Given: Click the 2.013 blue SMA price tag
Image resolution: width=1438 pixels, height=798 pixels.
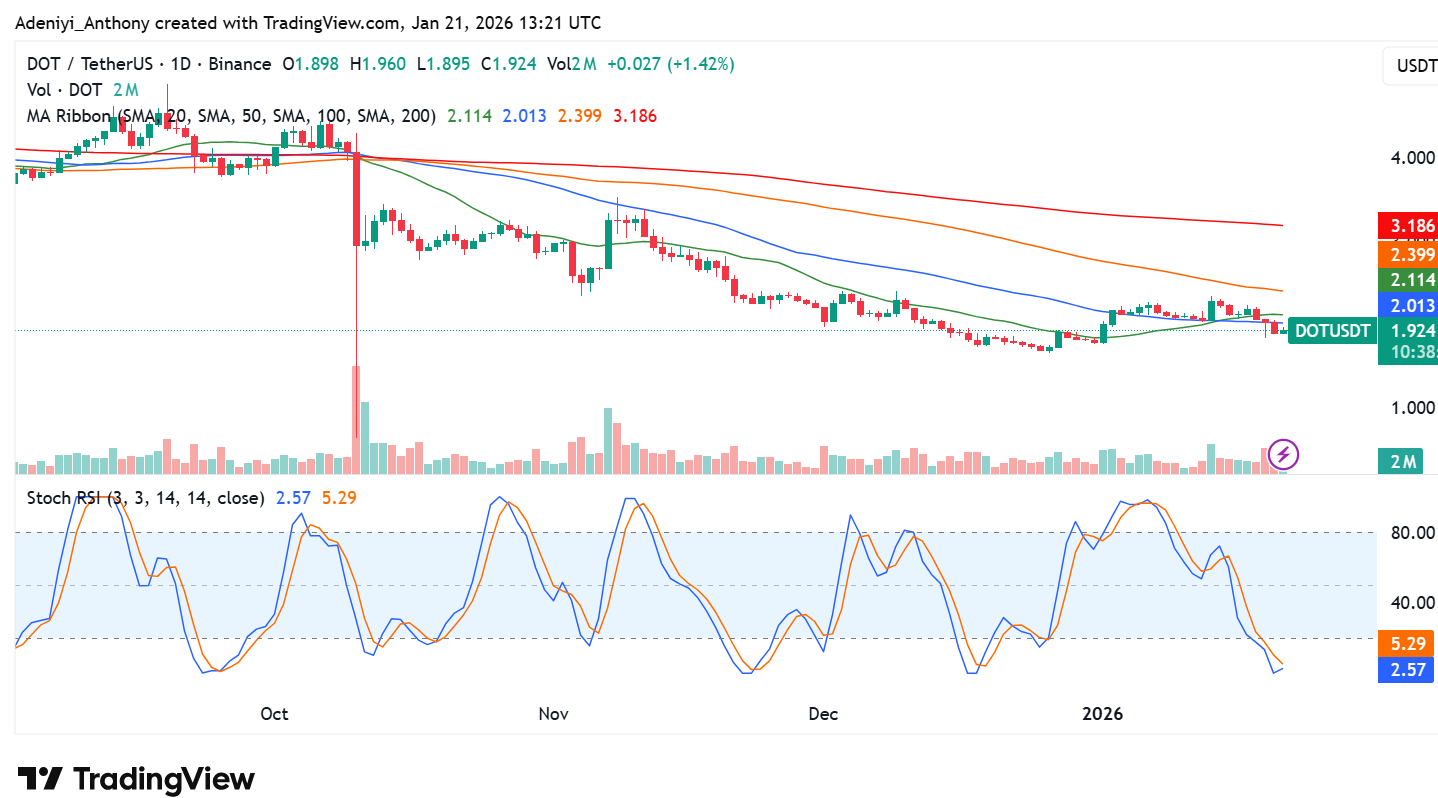Looking at the screenshot, I should pyautogui.click(x=1407, y=306).
